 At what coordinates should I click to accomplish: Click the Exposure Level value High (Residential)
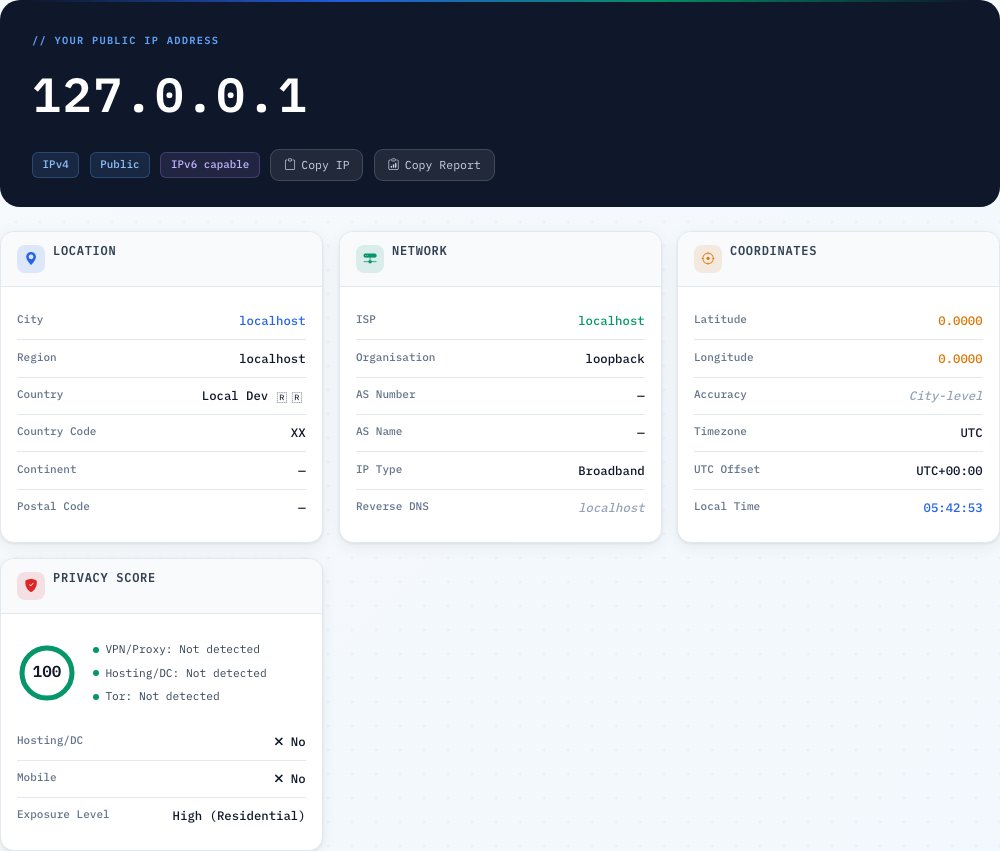click(239, 816)
